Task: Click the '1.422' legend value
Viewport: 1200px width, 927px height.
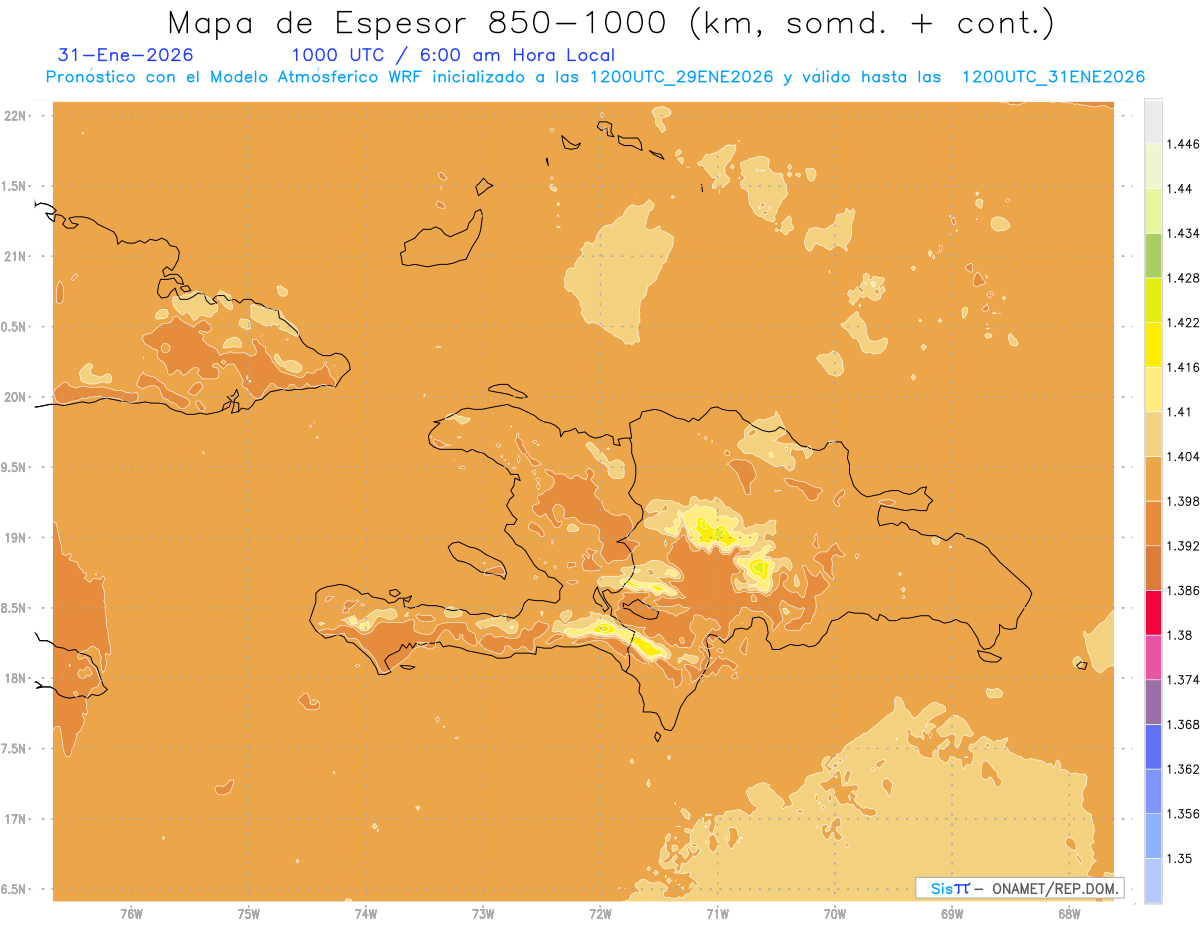Action: point(1182,322)
